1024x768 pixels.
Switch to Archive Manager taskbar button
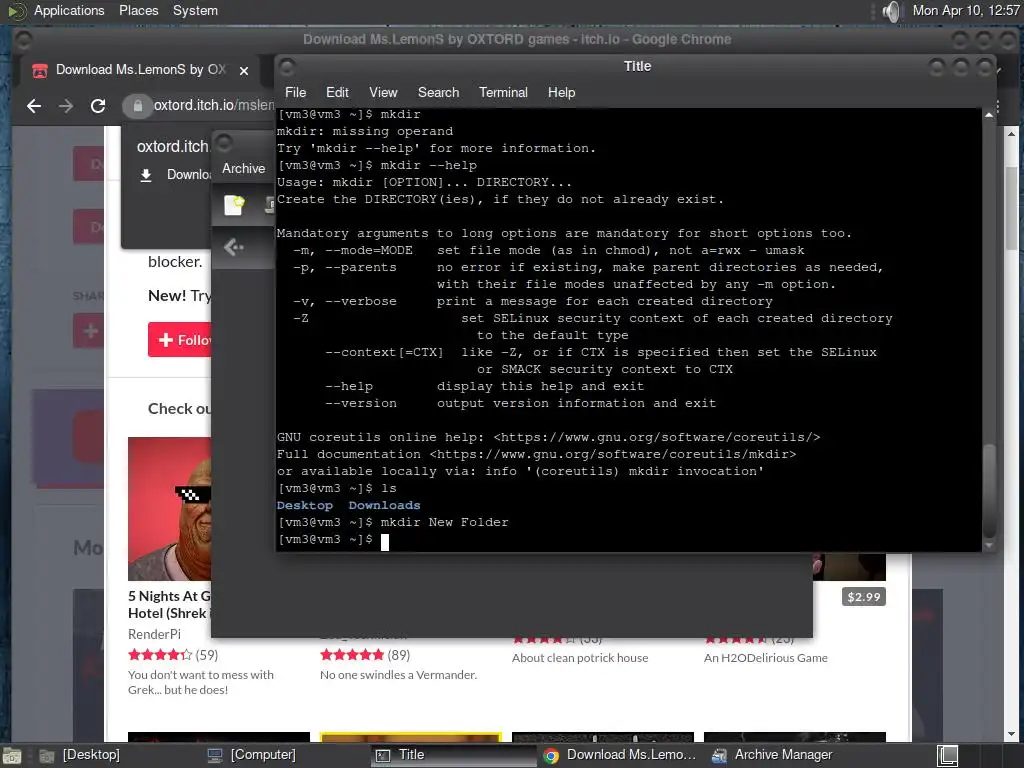tap(771, 755)
